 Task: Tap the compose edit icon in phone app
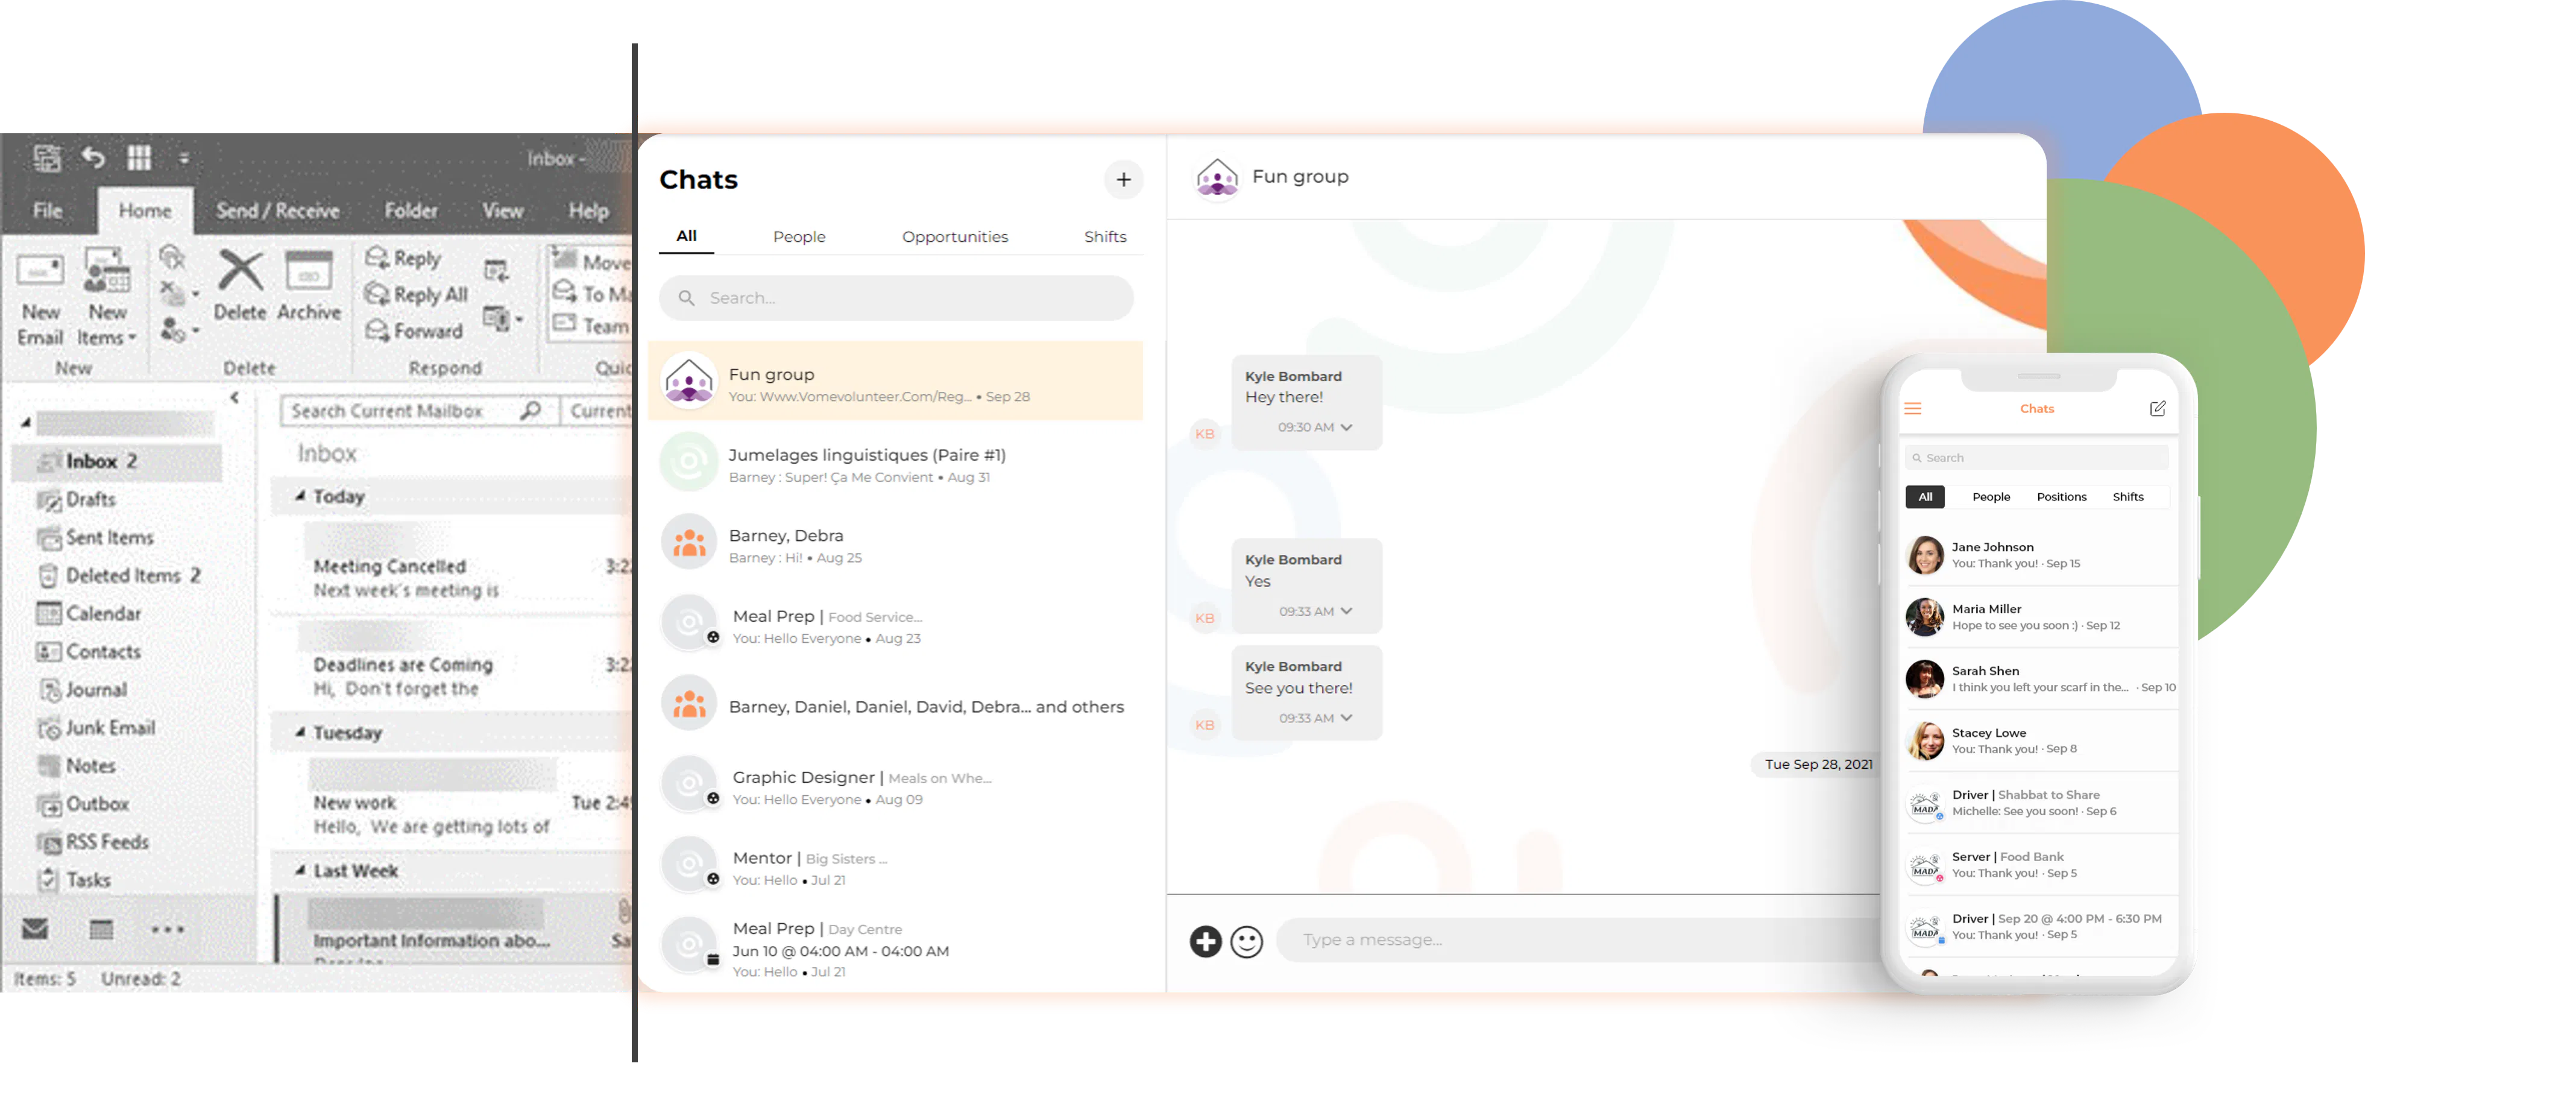[x=2157, y=408]
